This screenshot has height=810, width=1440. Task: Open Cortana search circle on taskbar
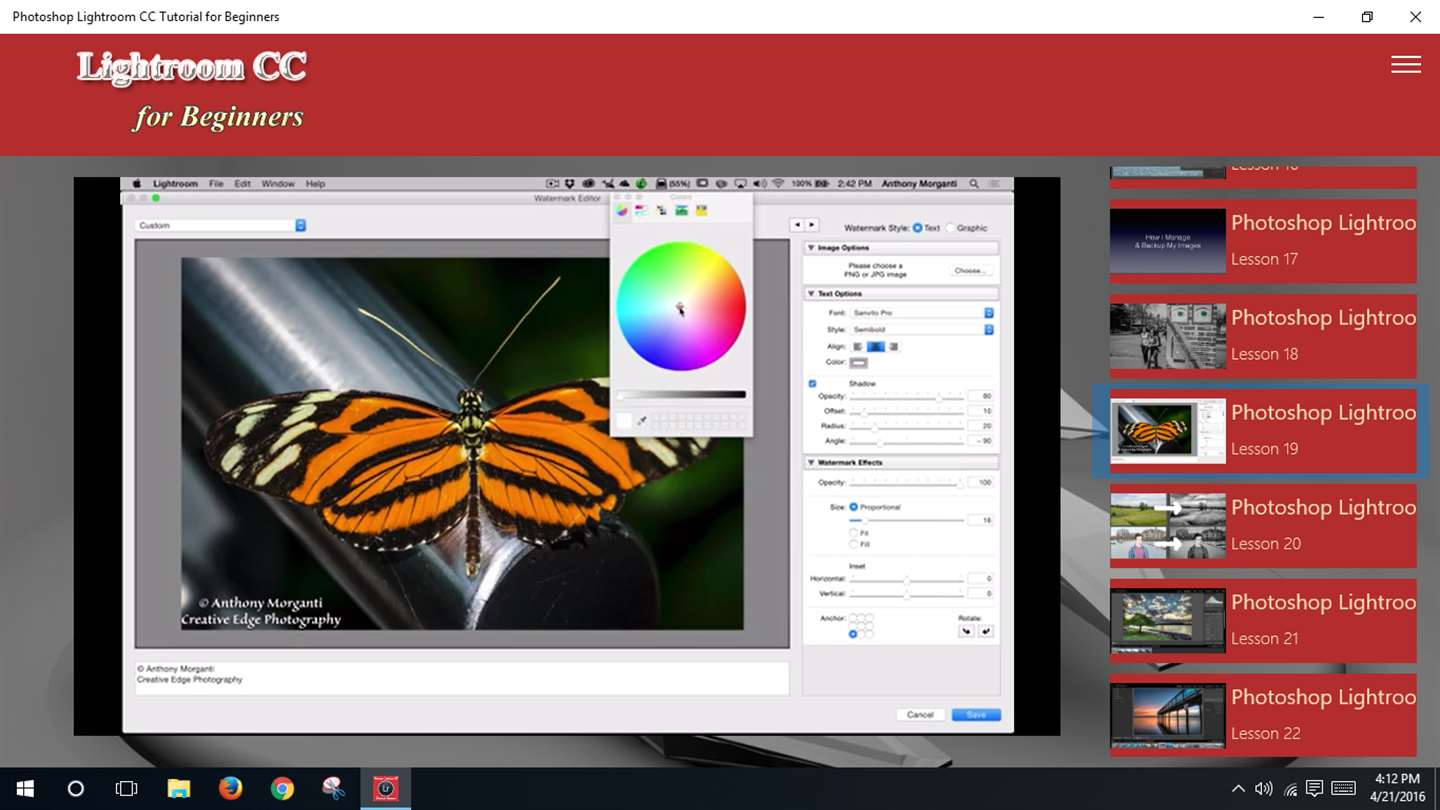click(75, 789)
